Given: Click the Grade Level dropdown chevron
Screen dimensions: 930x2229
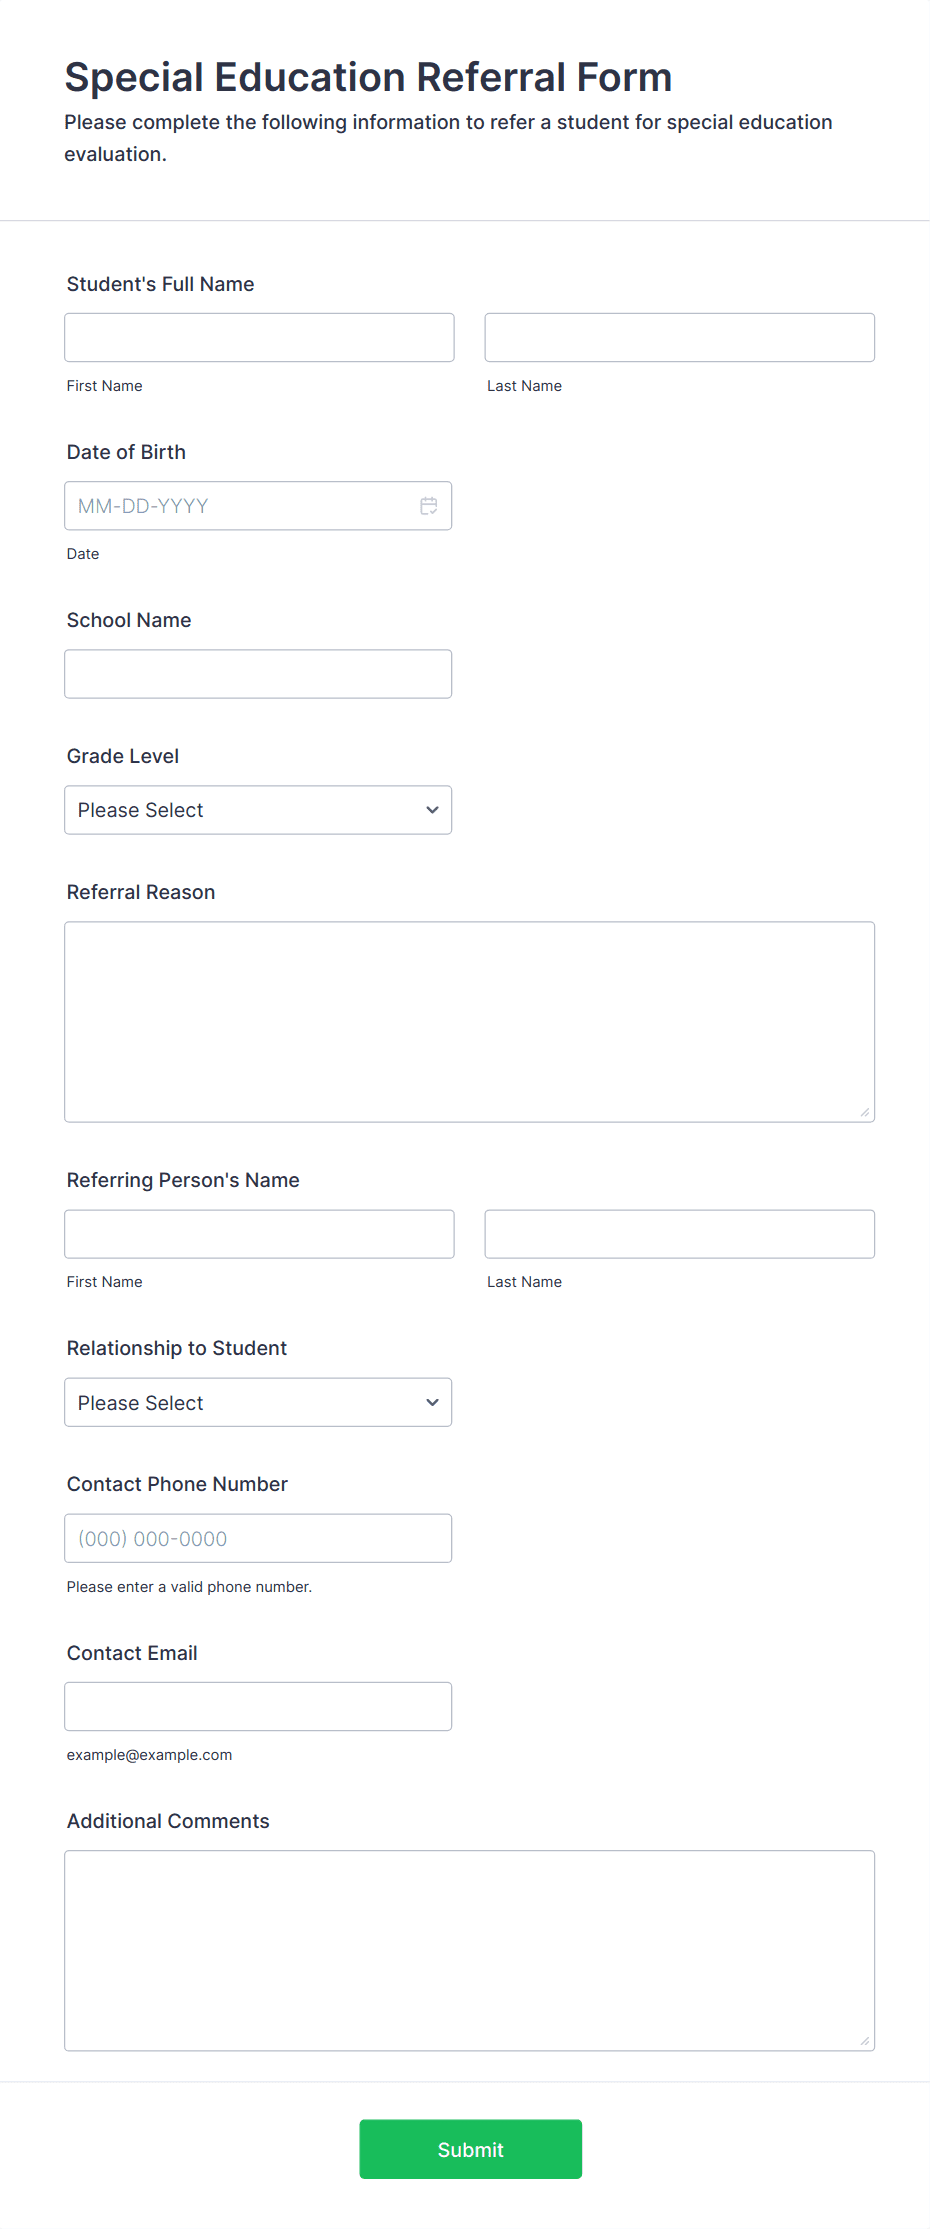Looking at the screenshot, I should [432, 810].
